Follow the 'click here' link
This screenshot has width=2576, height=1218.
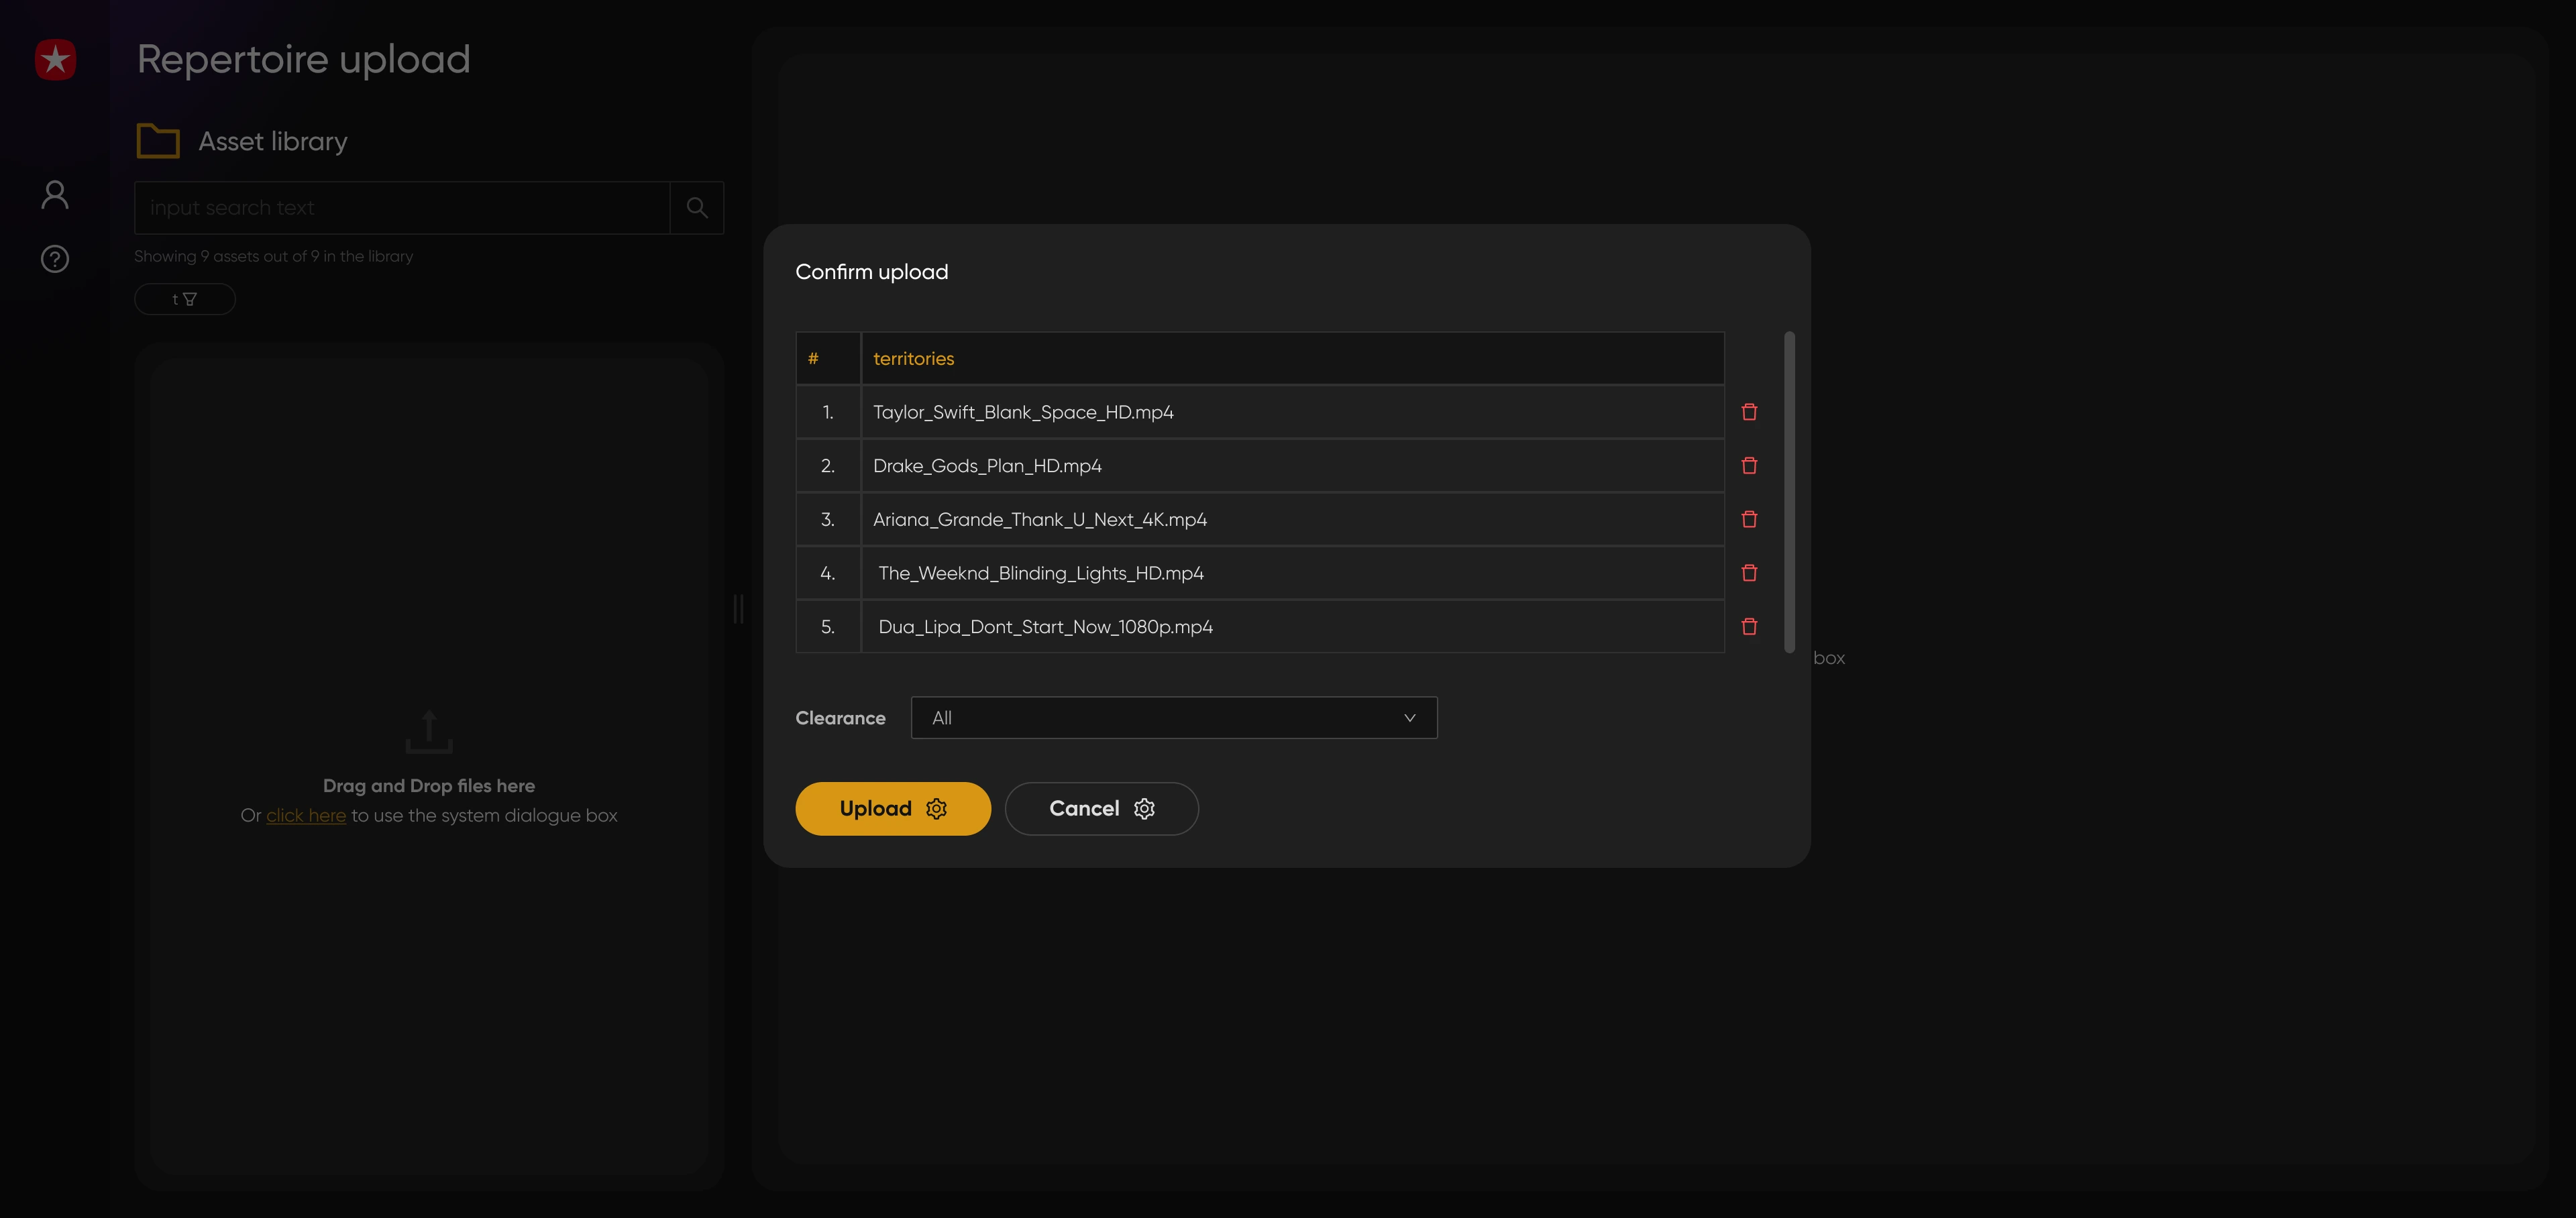[x=306, y=816]
